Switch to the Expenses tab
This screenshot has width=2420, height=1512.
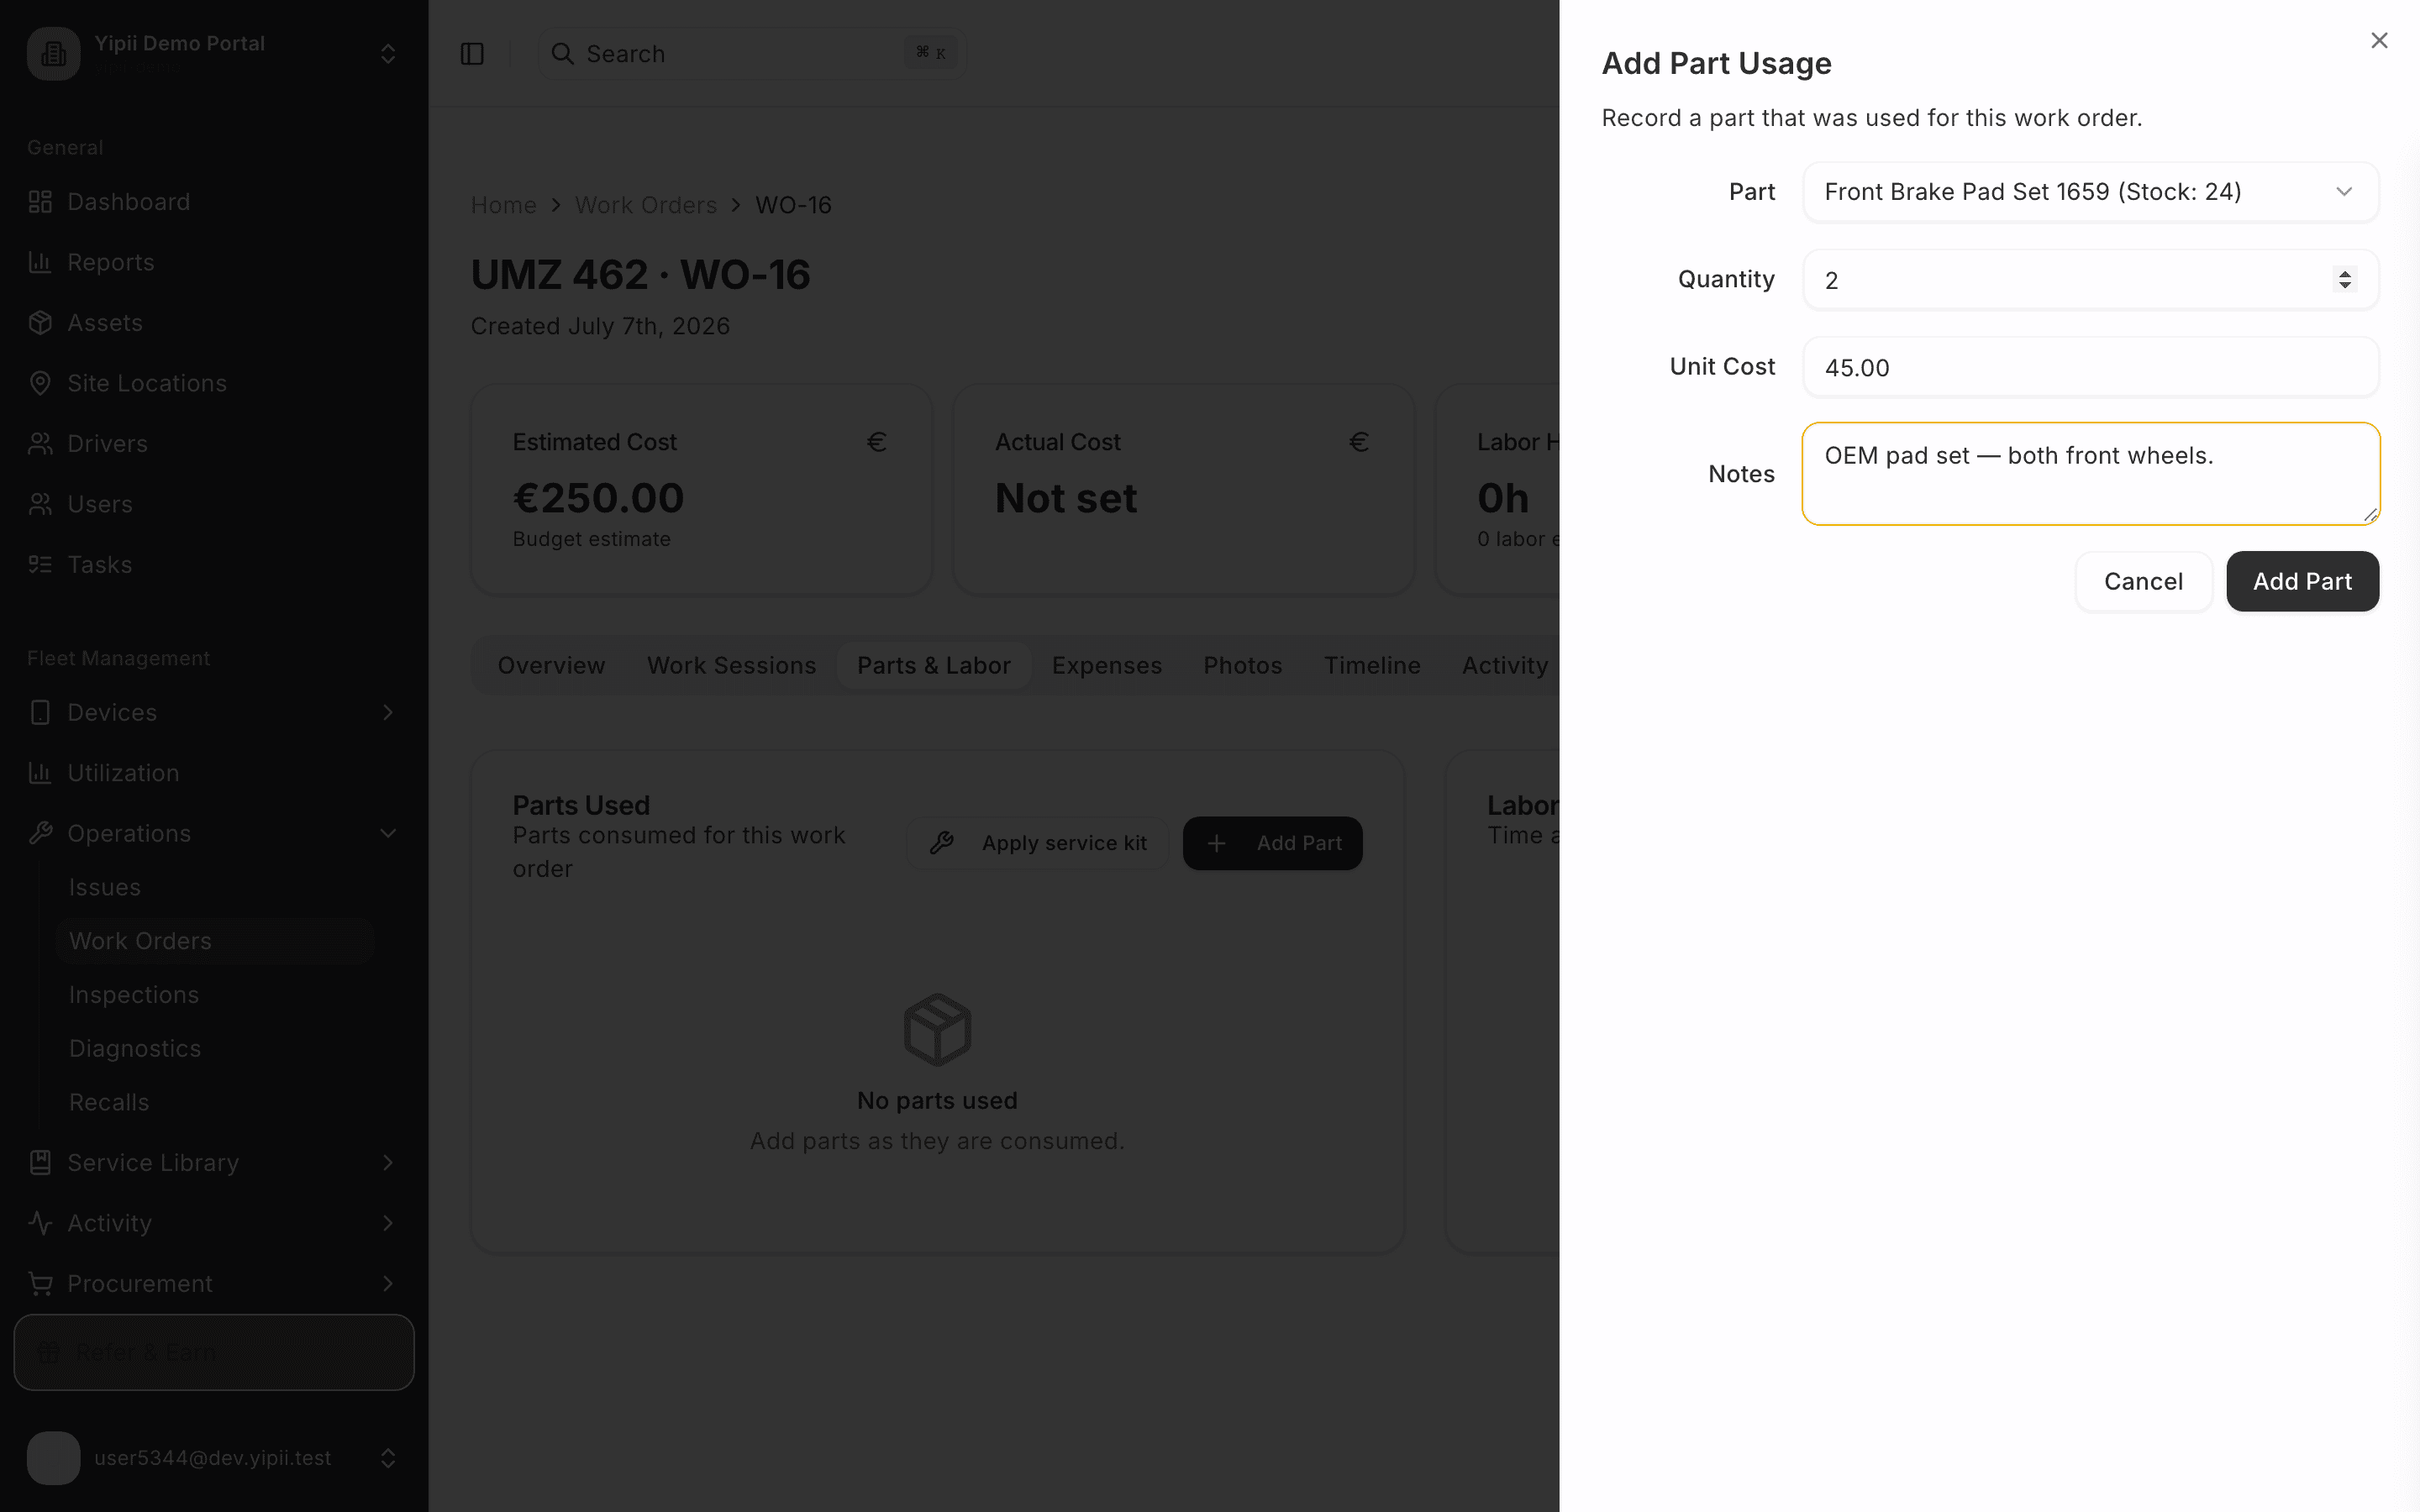pyautogui.click(x=1106, y=666)
